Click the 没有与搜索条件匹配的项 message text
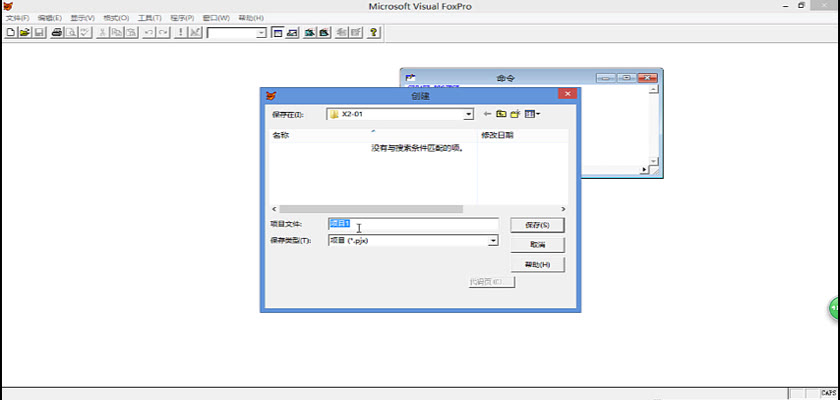 pyautogui.click(x=417, y=148)
